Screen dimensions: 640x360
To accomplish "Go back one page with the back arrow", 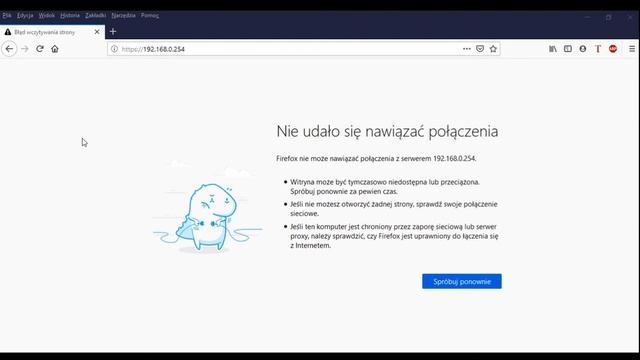I will click(9, 49).
